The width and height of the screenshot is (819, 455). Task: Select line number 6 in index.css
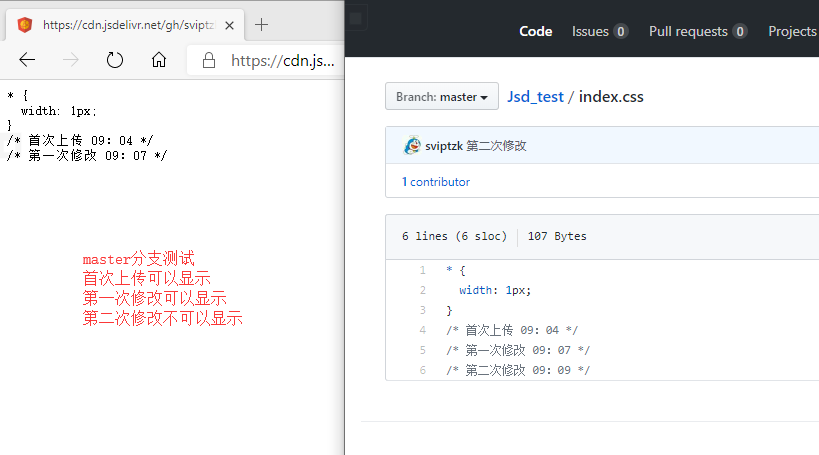422,370
